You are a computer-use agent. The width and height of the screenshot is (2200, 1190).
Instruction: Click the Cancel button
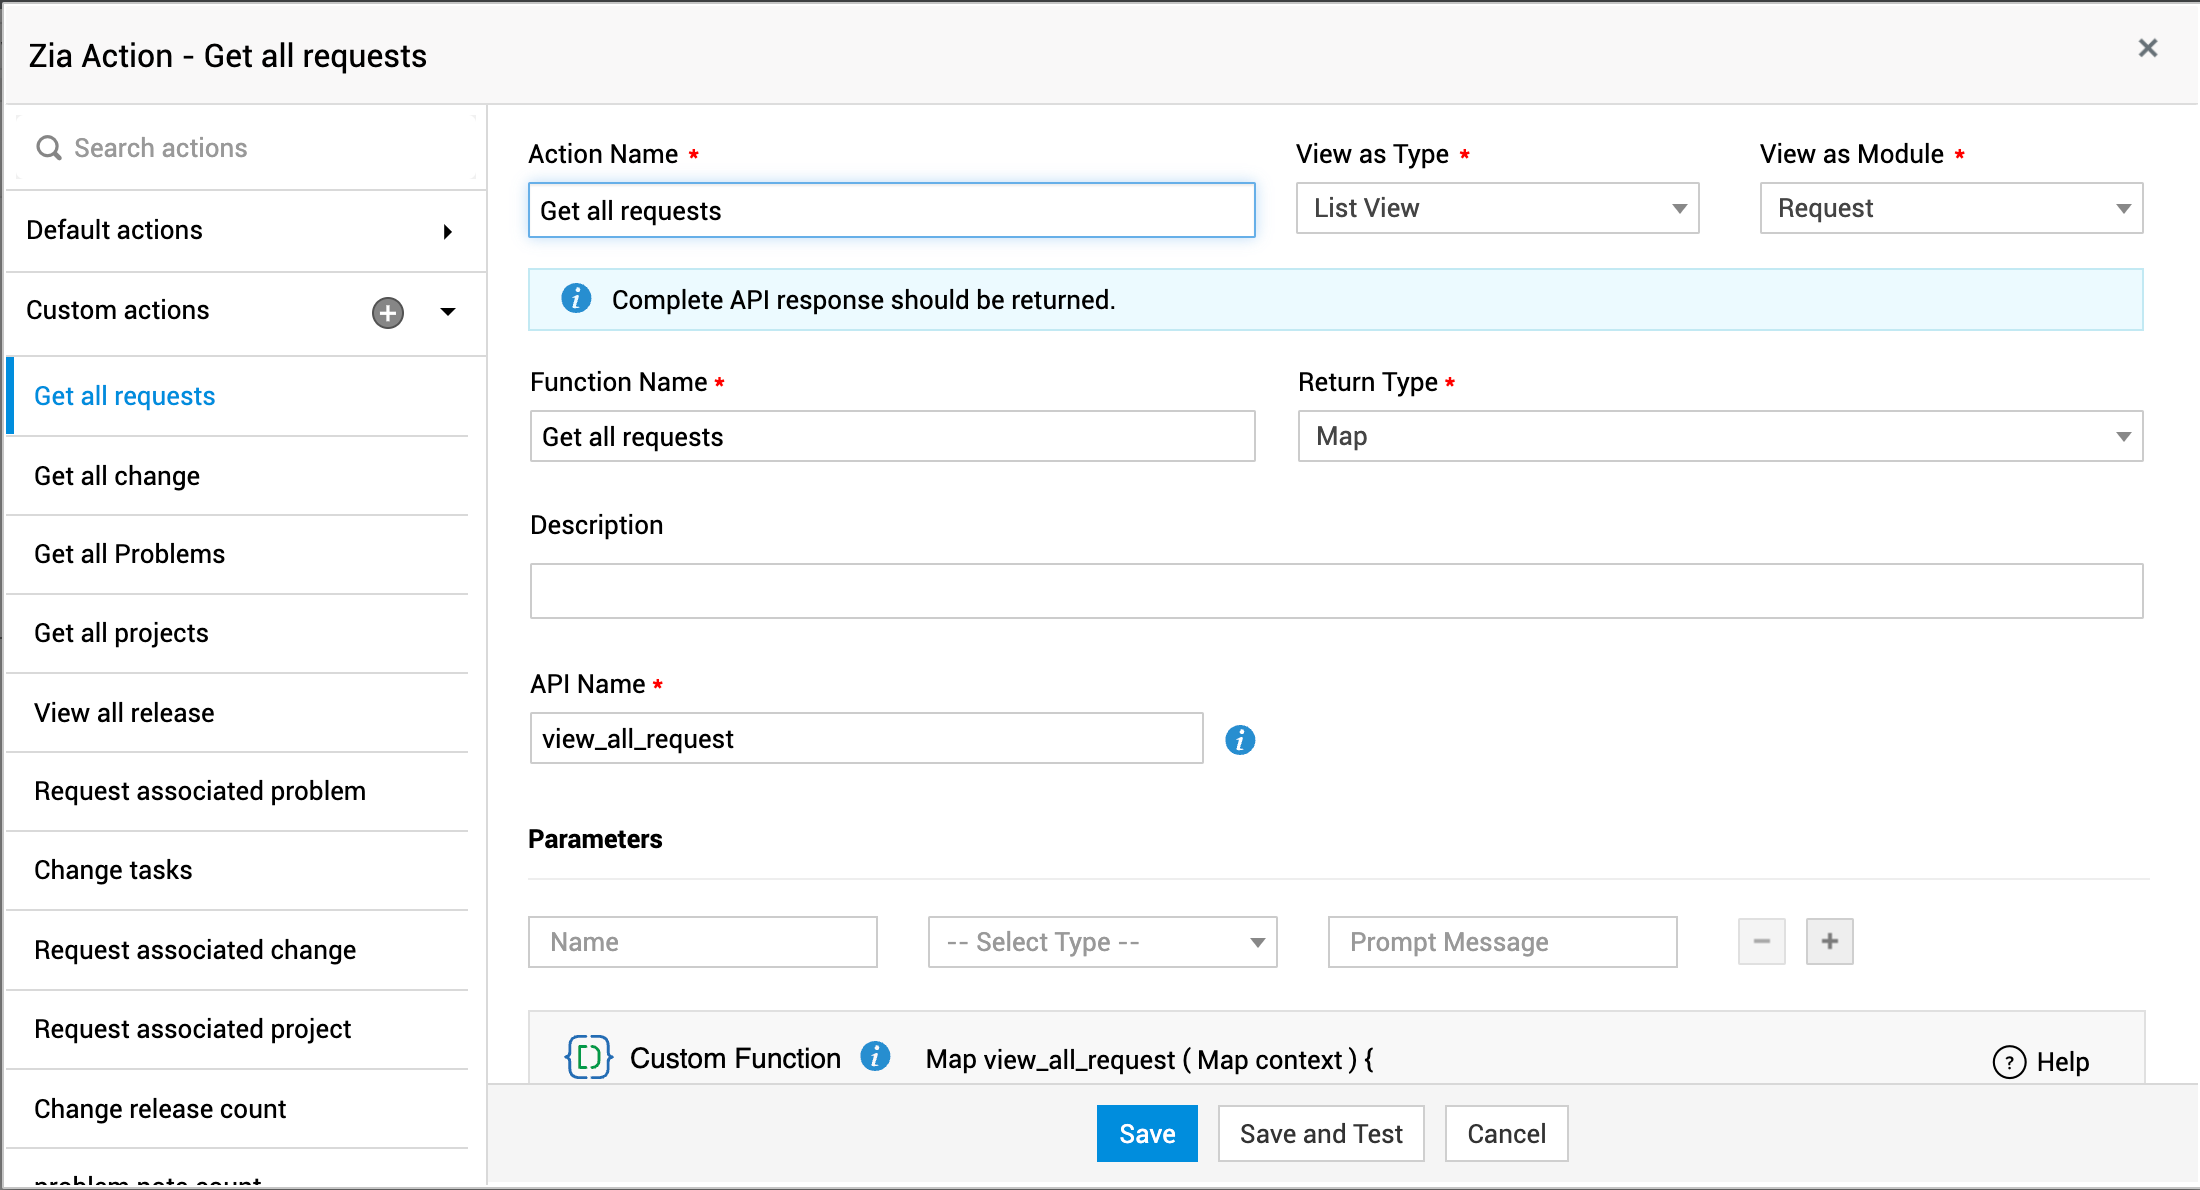tap(1506, 1134)
